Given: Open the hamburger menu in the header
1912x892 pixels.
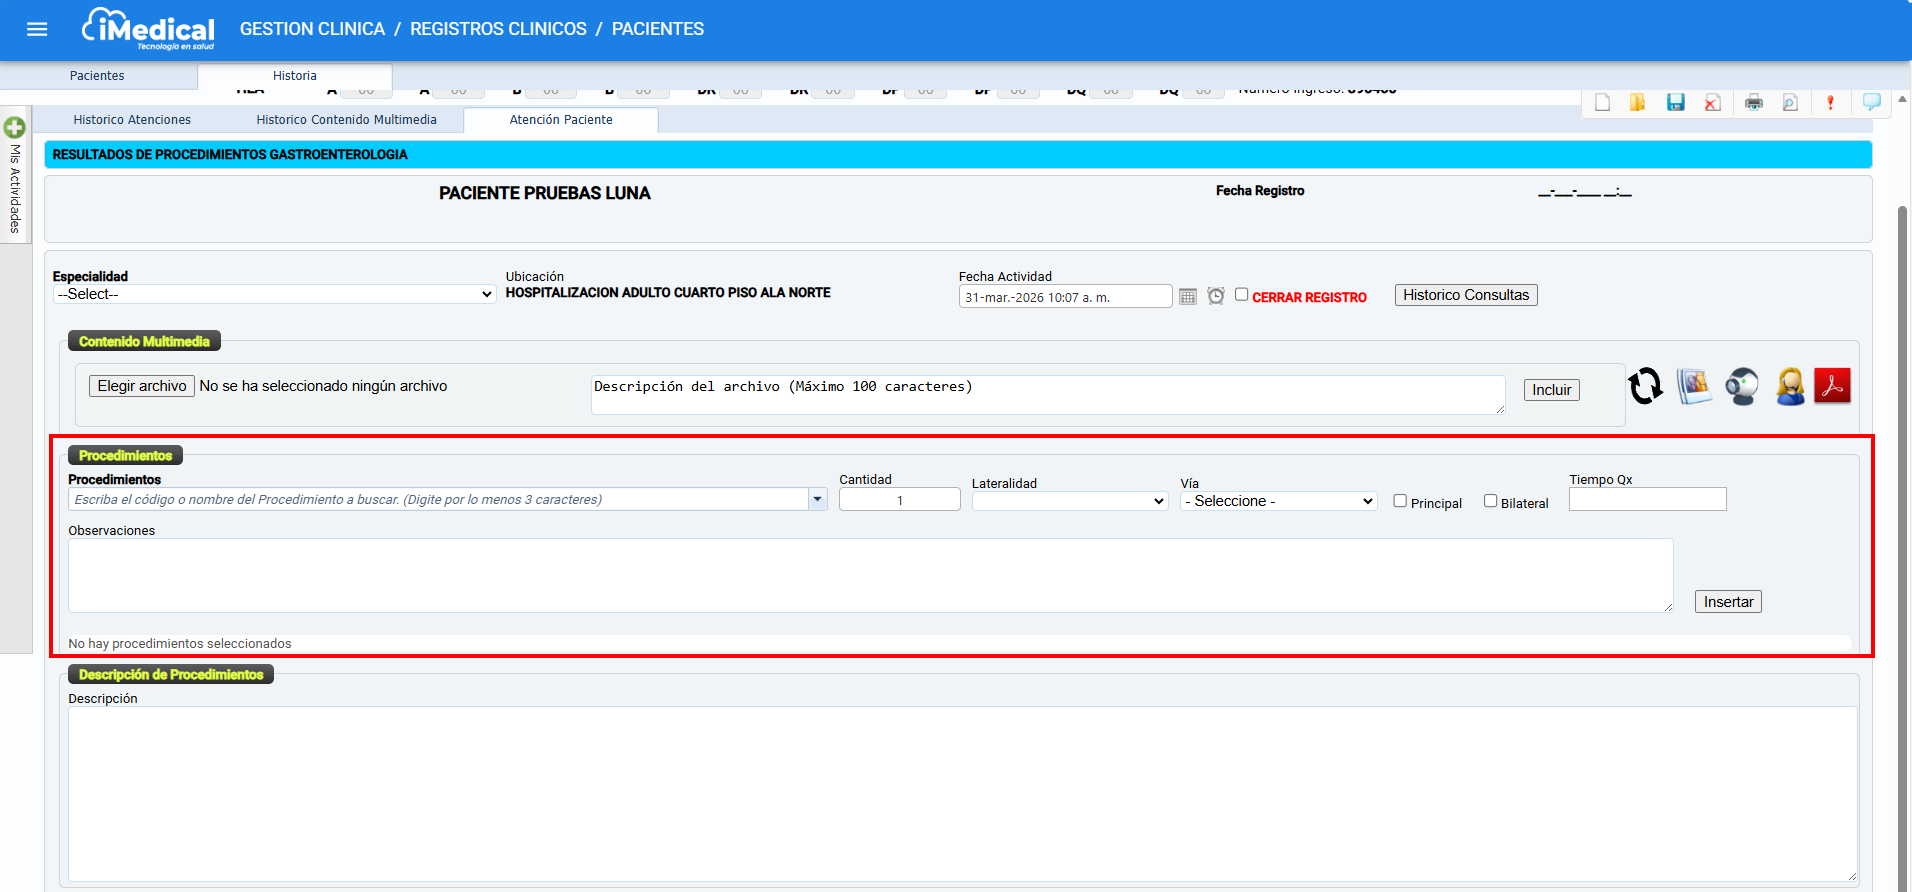Looking at the screenshot, I should [37, 29].
